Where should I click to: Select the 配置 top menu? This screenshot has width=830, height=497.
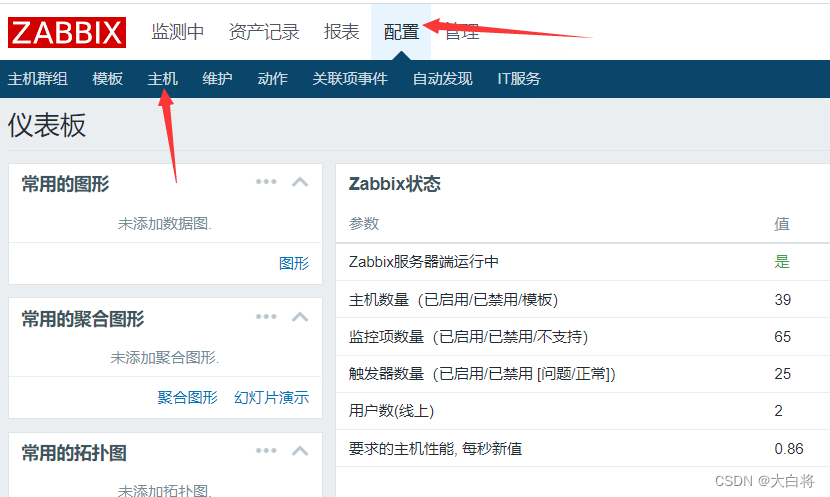[x=401, y=32]
